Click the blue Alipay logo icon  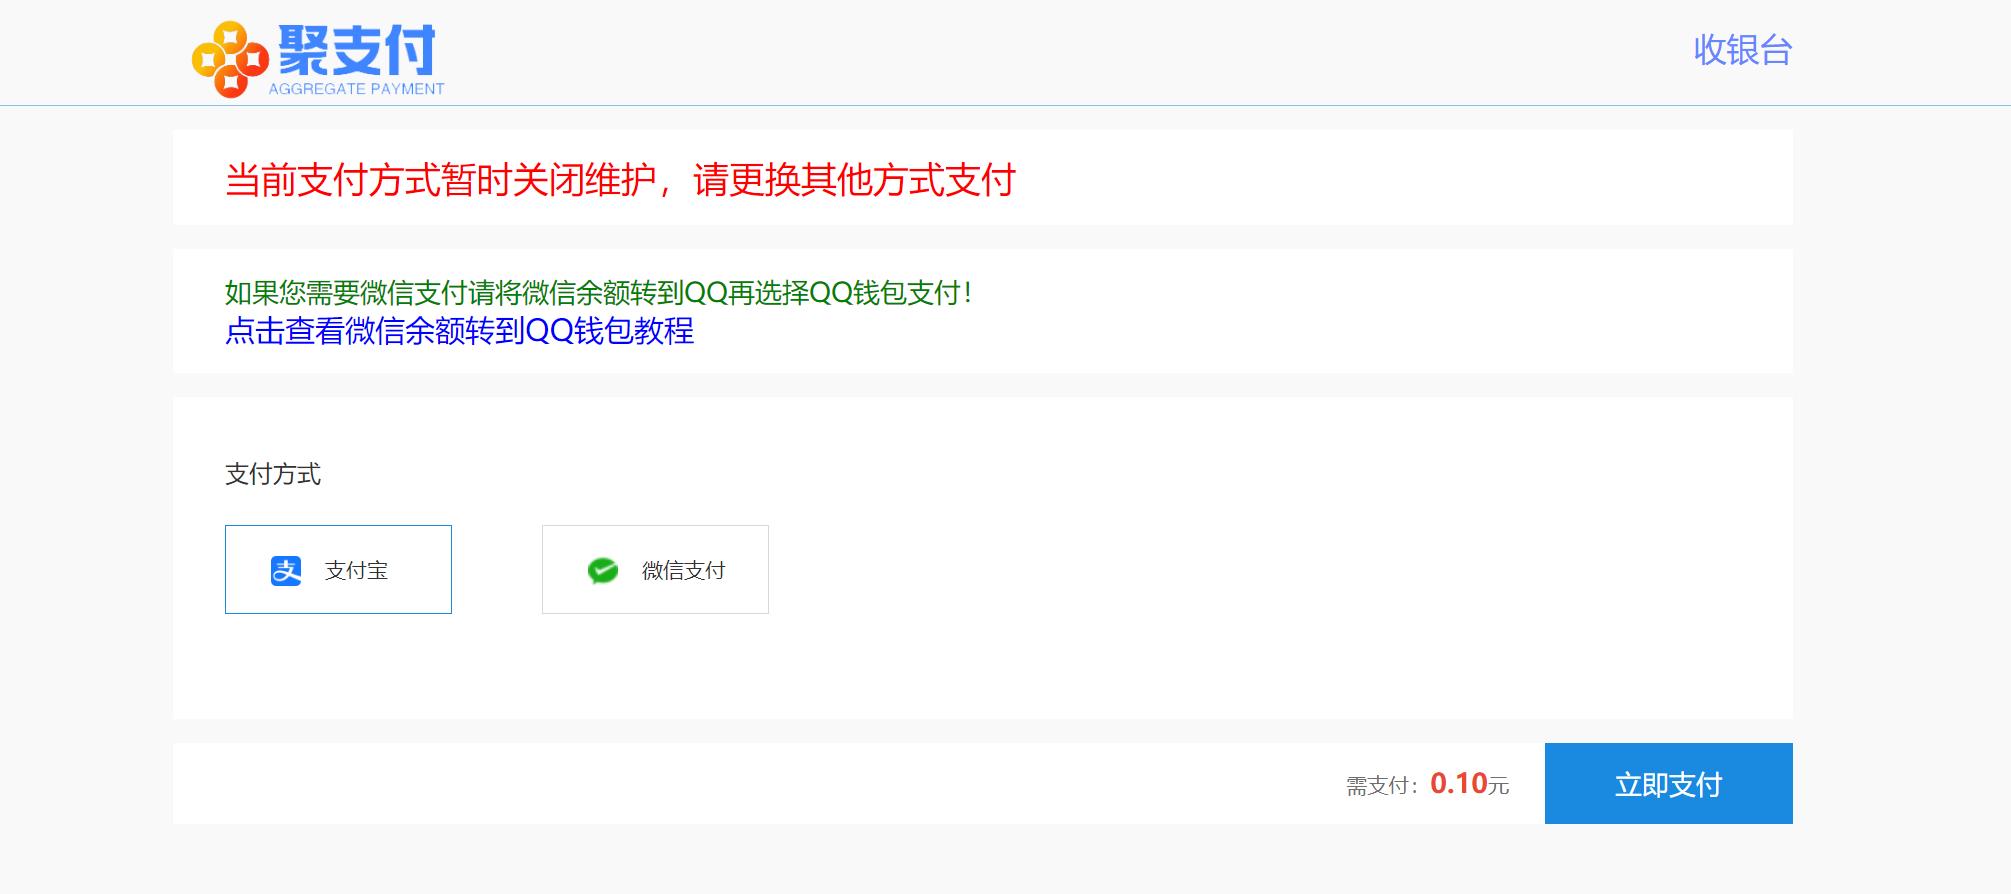coord(286,570)
